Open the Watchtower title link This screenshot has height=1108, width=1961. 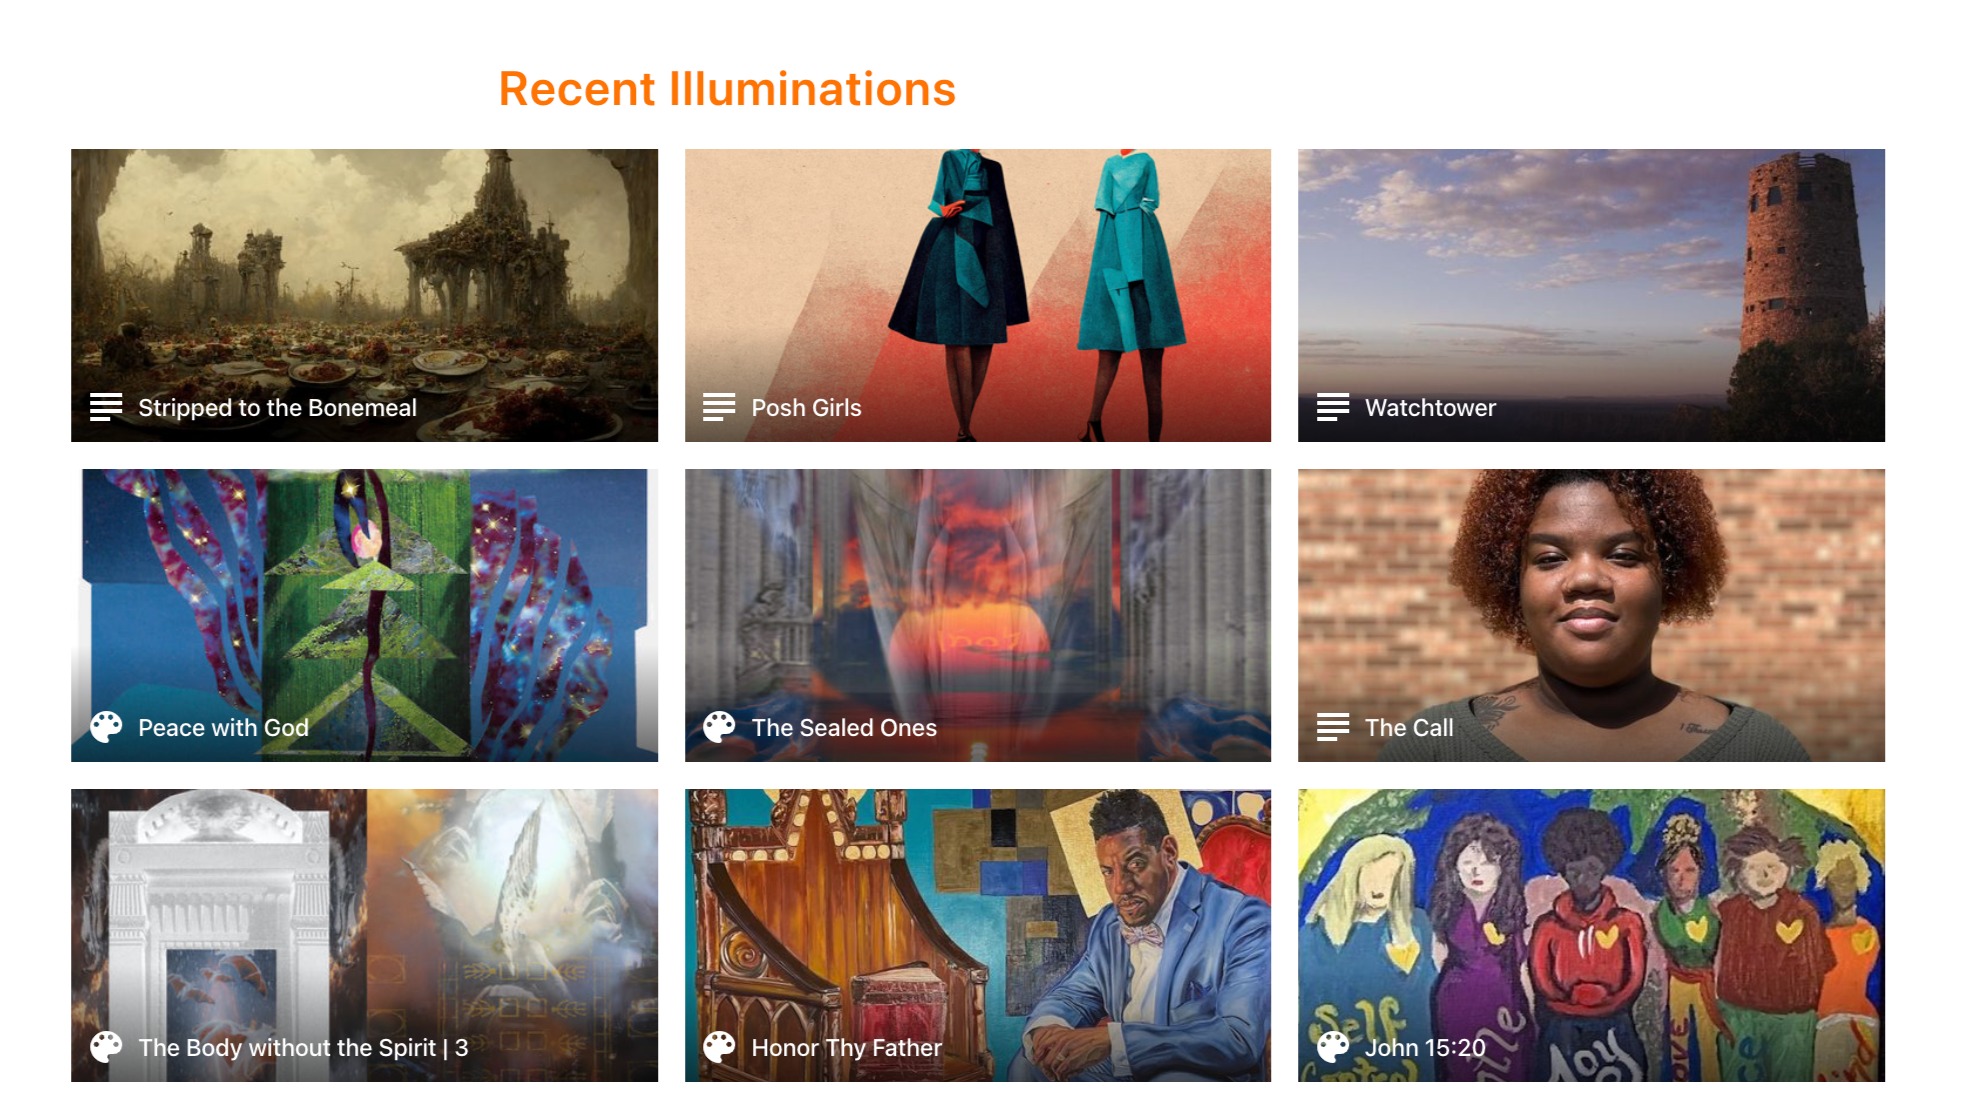[x=1430, y=408]
